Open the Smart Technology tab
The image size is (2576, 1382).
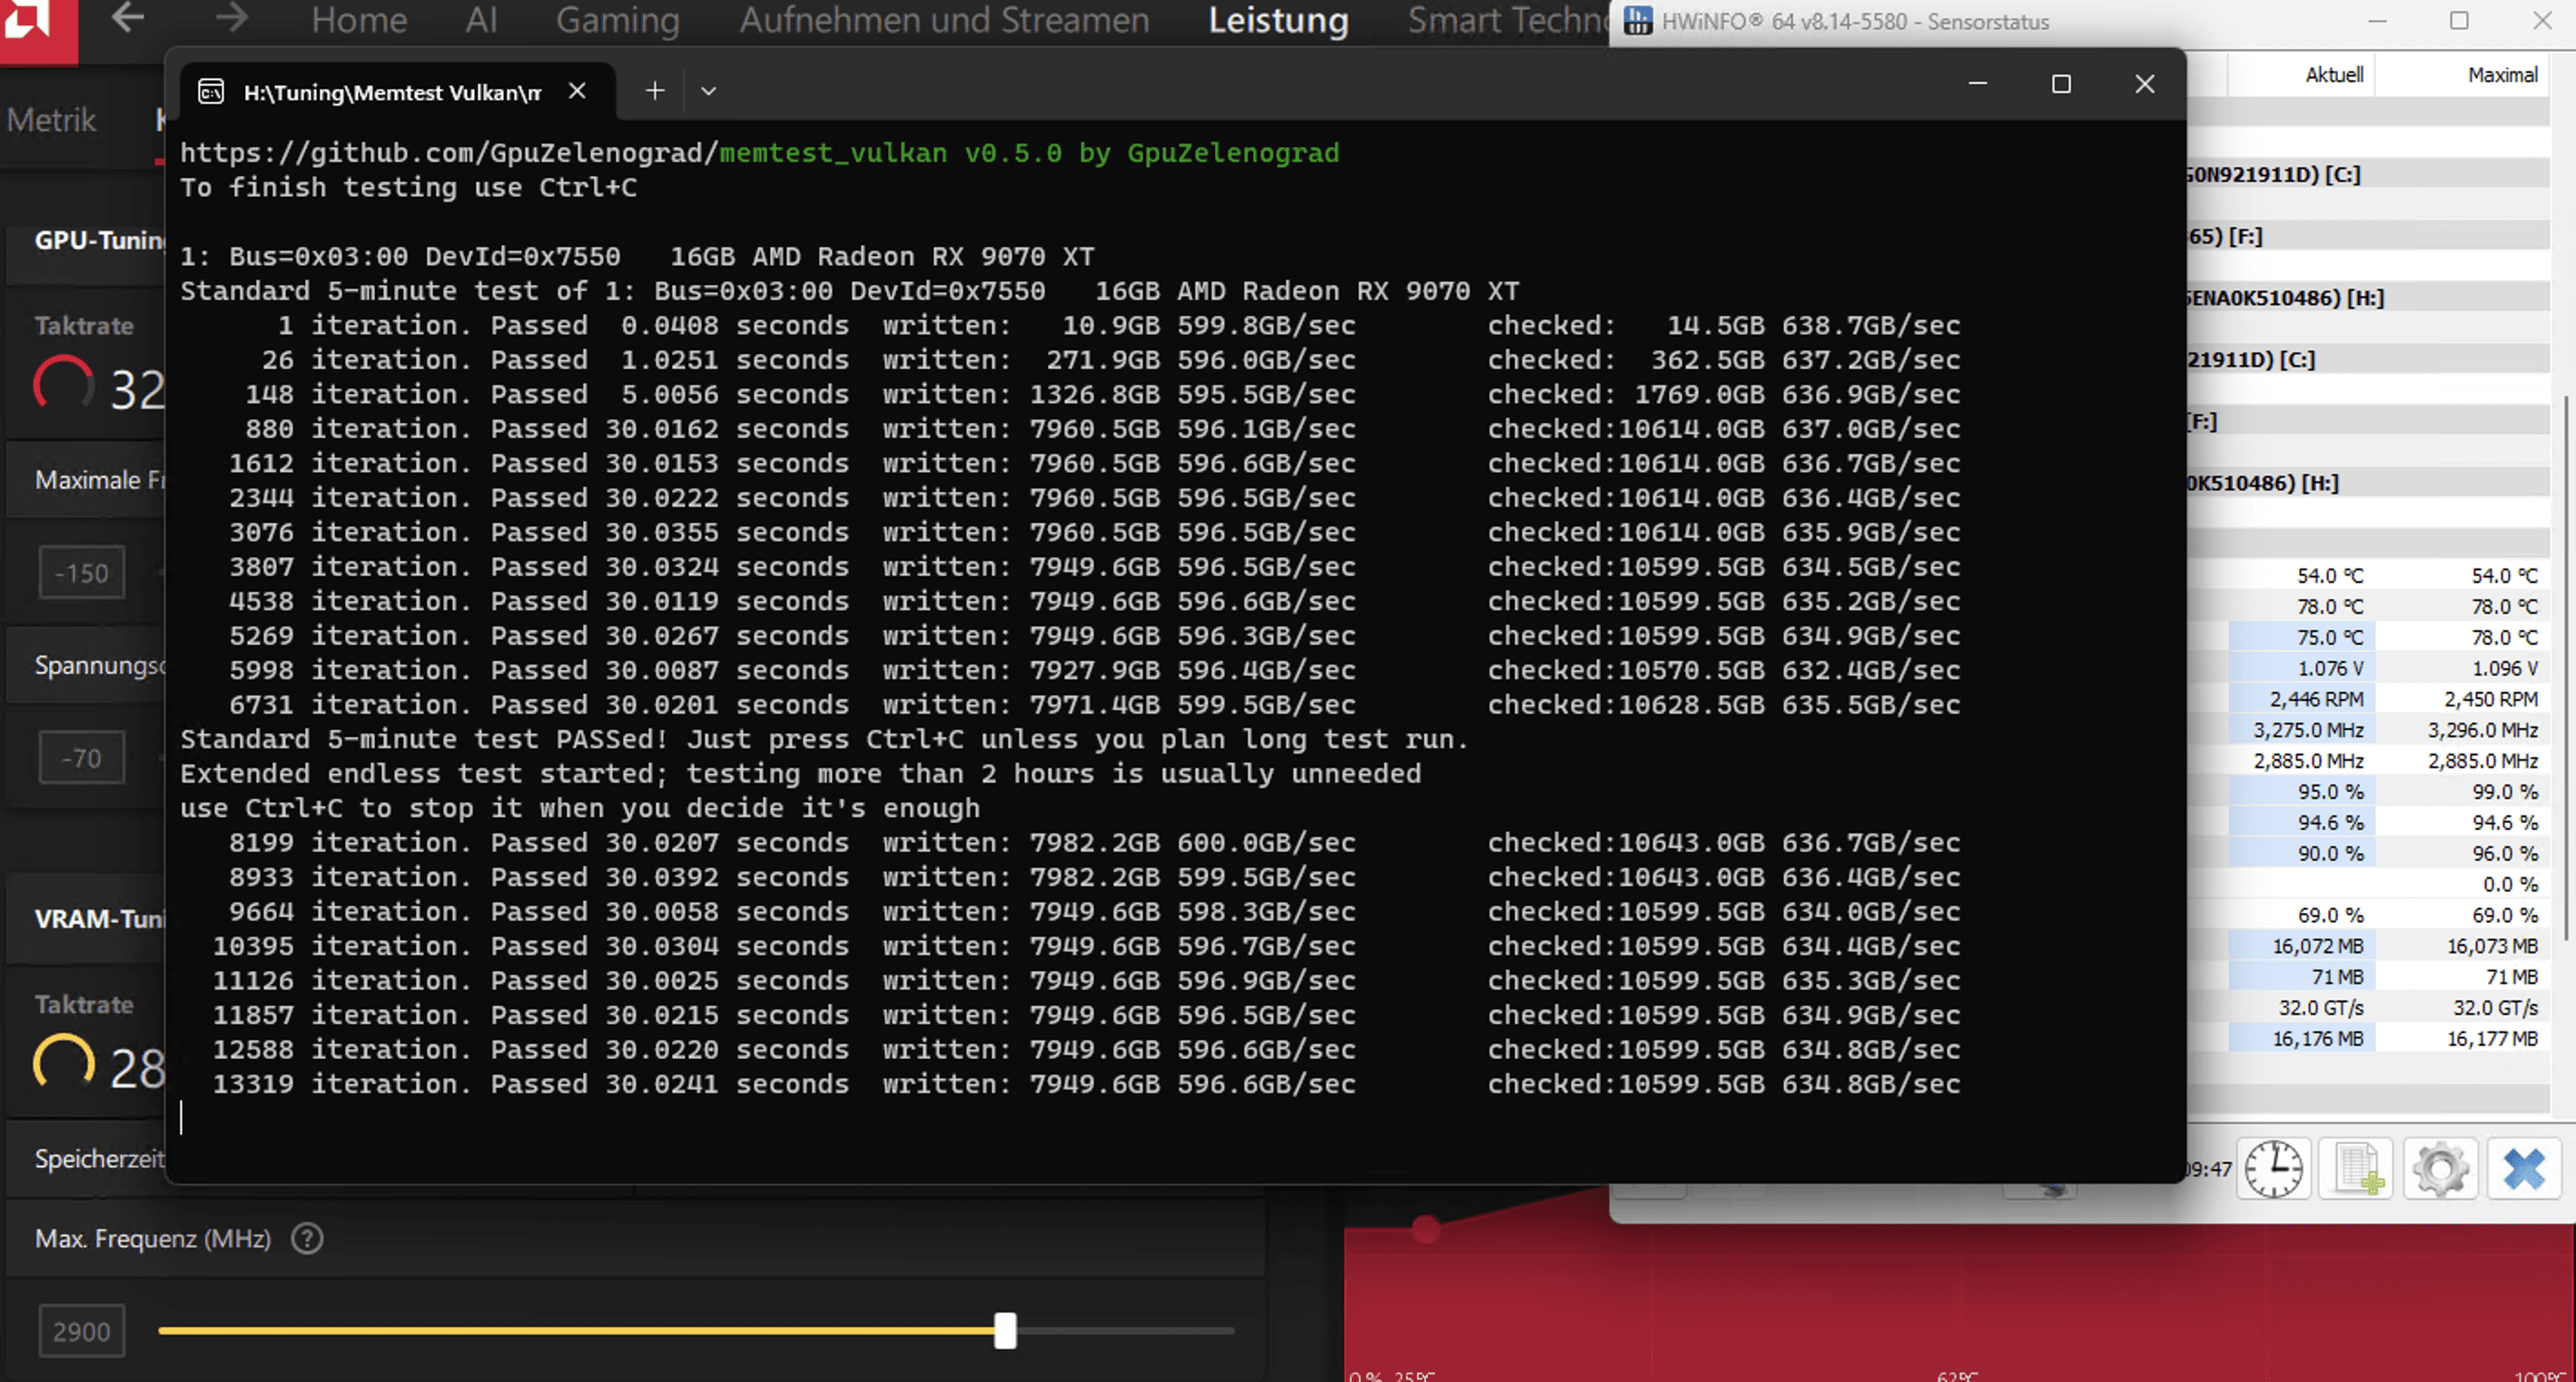(1507, 20)
